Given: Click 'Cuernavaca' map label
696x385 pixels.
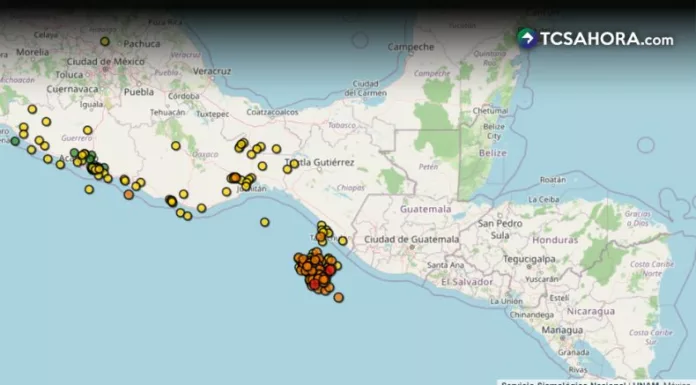Looking at the screenshot, I should pos(72,89).
